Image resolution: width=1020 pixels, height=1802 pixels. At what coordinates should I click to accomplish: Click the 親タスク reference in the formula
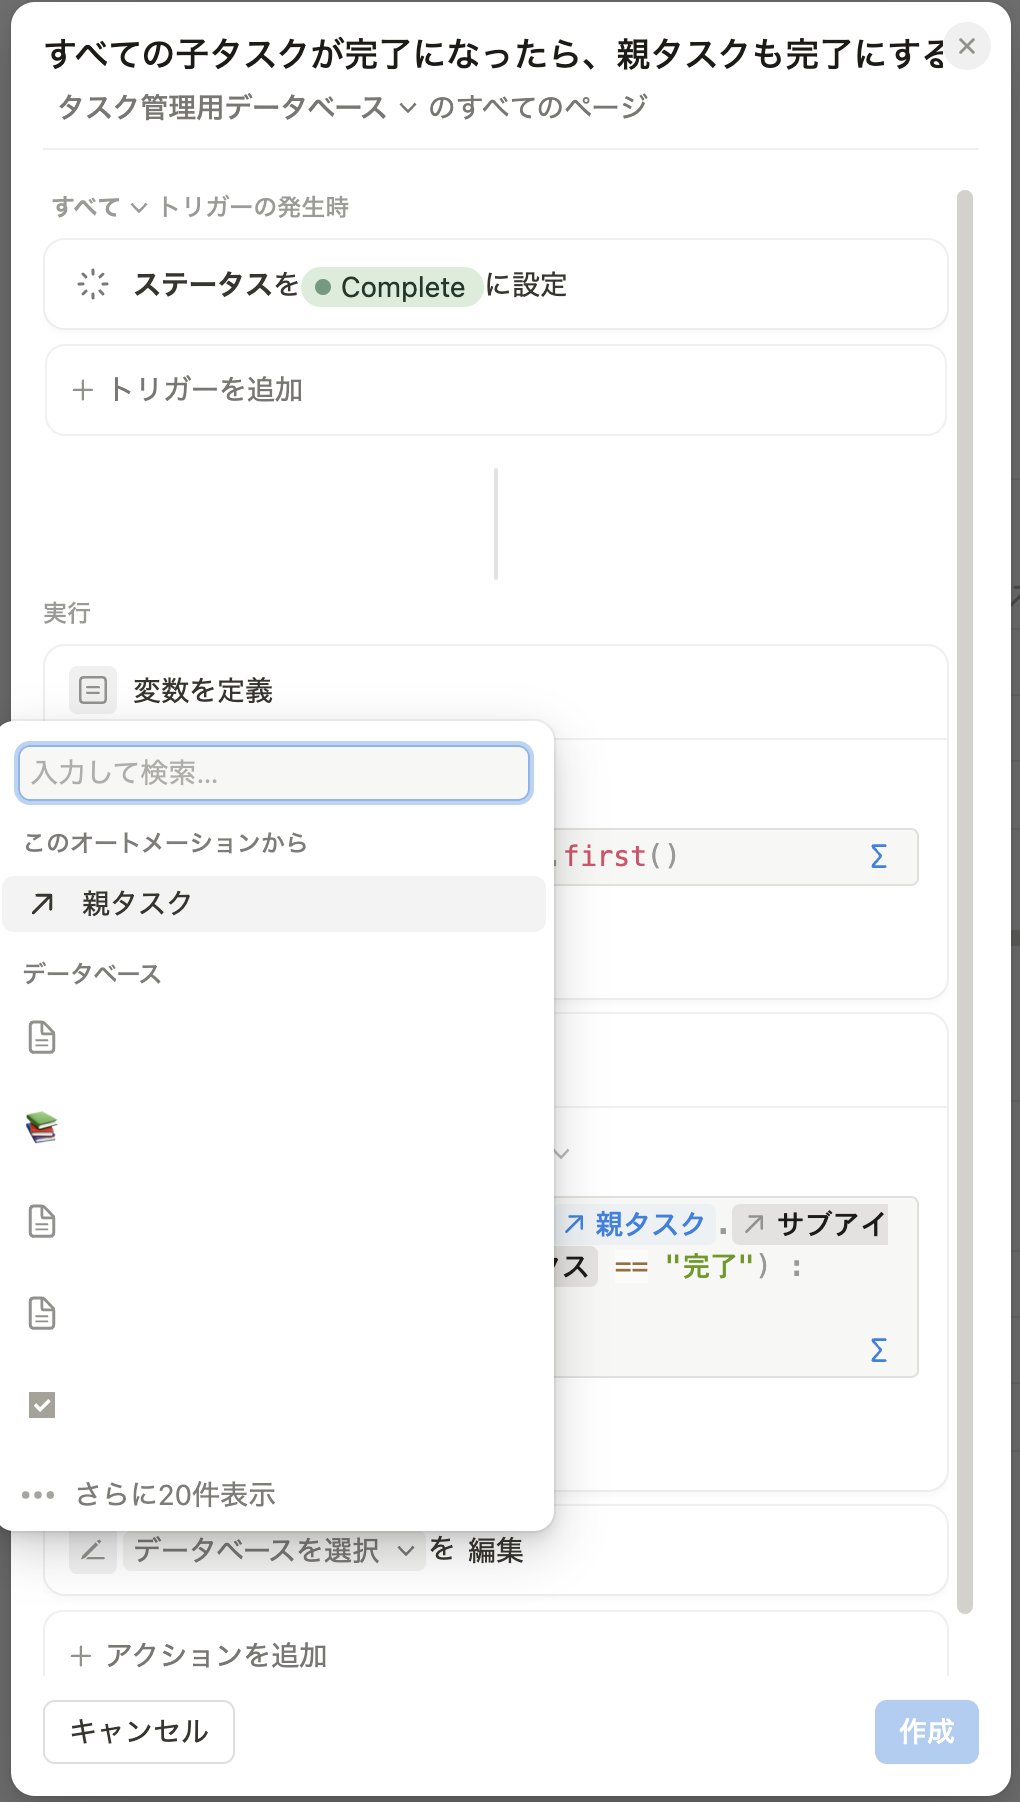(635, 1224)
